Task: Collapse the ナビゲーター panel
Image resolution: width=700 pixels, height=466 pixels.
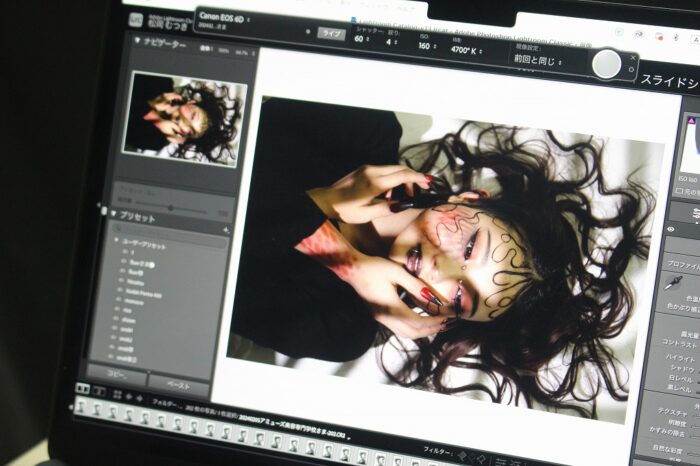Action: (x=137, y=42)
